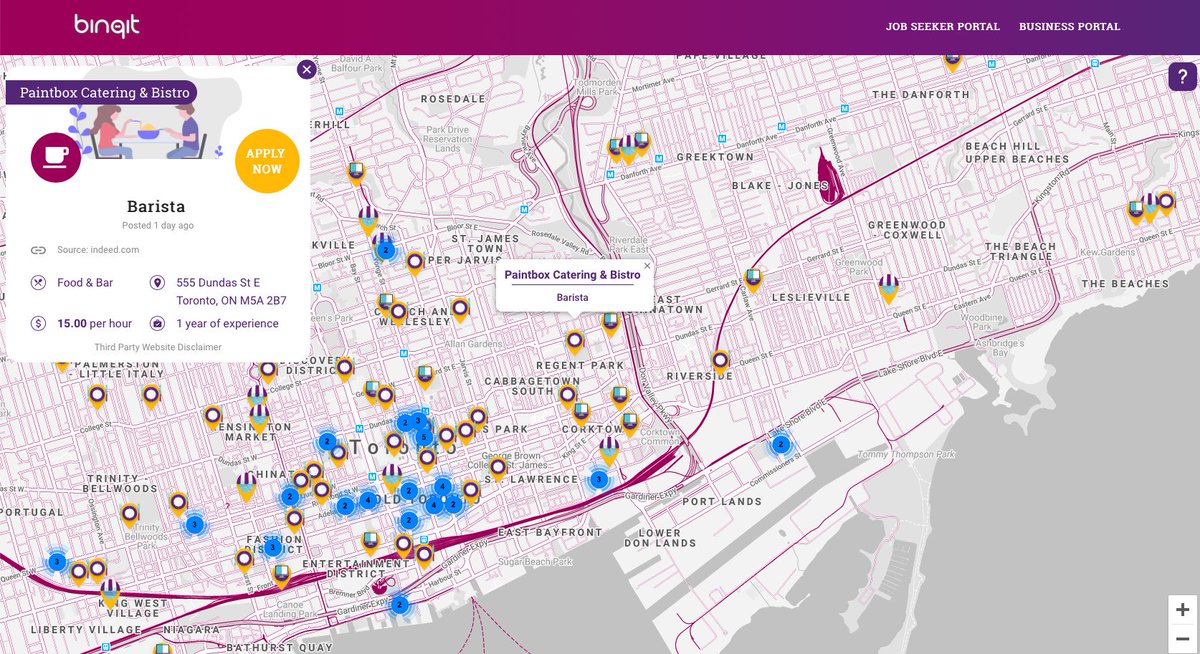Click the Source: indeed.com link
Screen dimensions: 1200x654
click(x=98, y=250)
